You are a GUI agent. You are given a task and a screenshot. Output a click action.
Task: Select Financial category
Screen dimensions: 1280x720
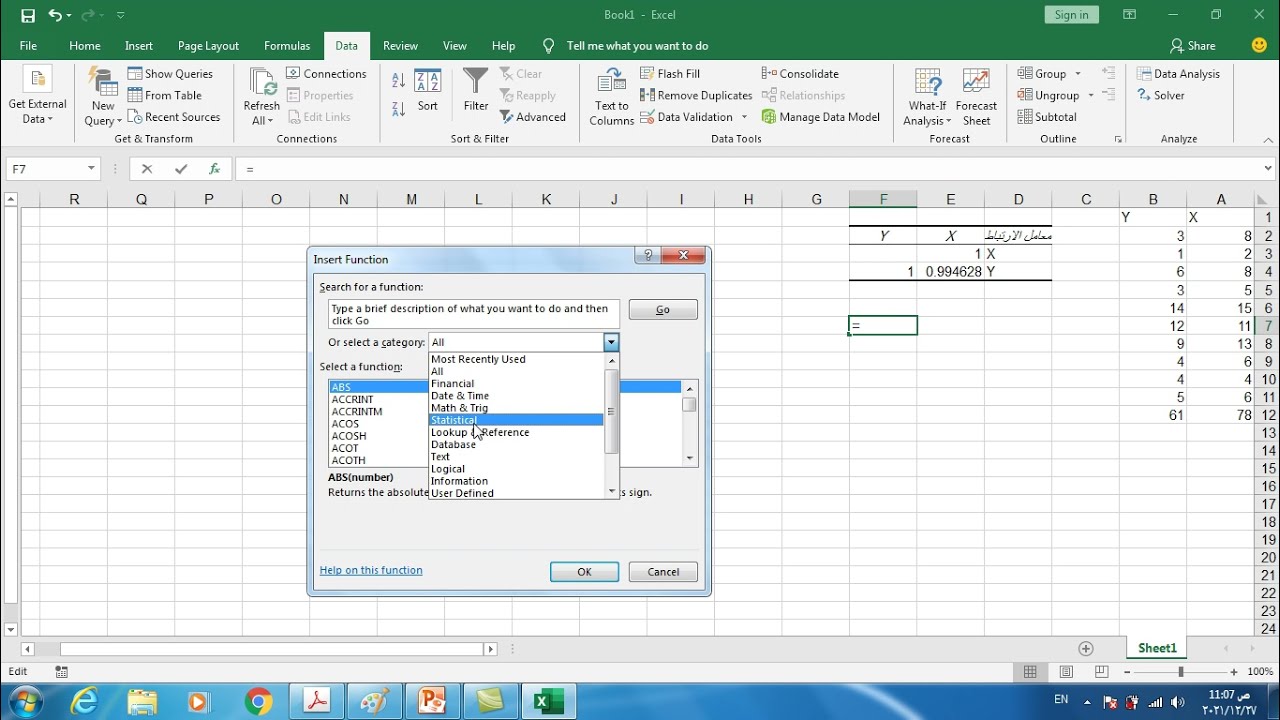coord(516,384)
